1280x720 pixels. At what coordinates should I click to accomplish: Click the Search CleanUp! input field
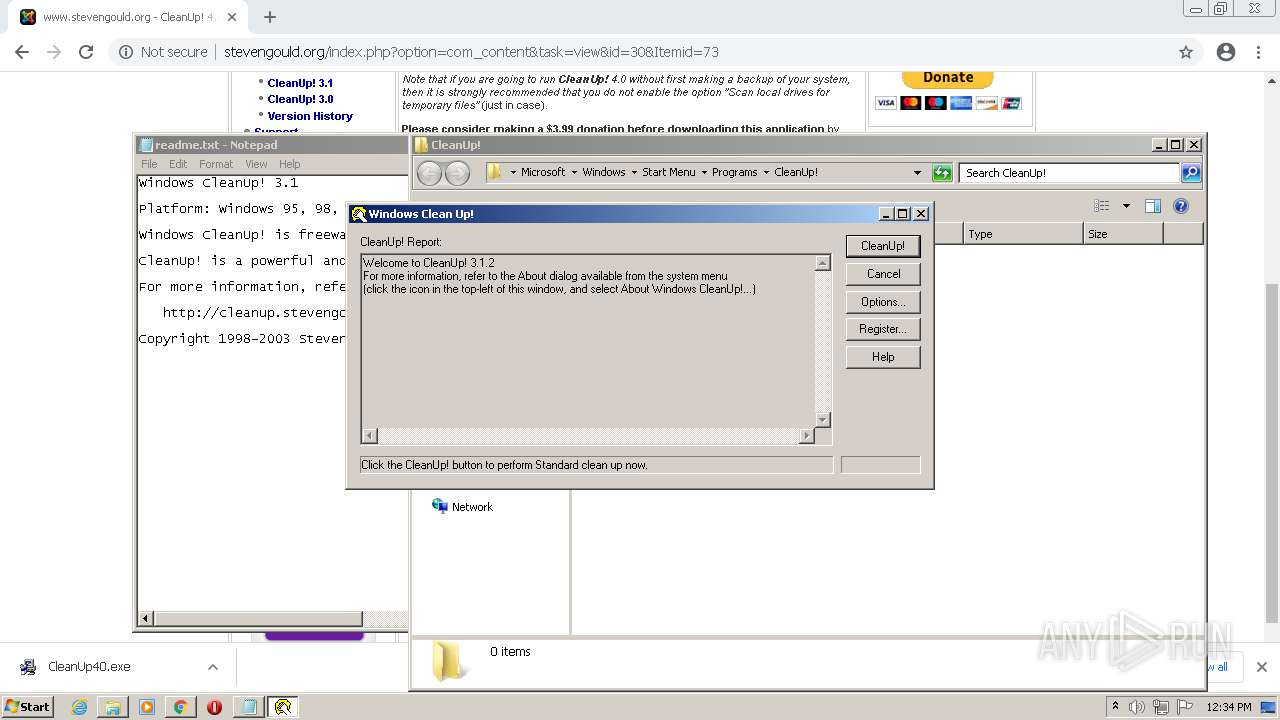point(1069,173)
